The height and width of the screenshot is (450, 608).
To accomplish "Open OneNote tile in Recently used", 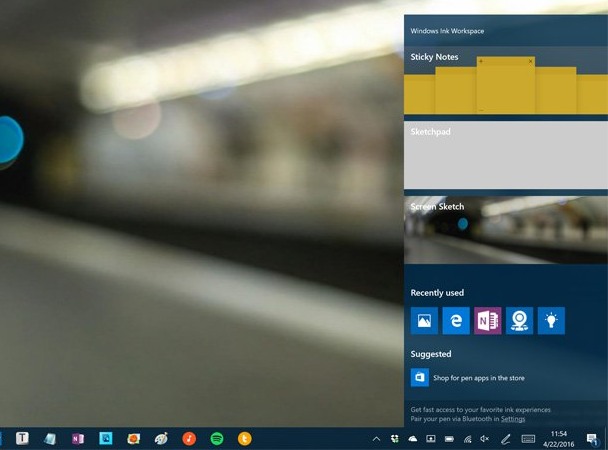I will coord(488,320).
